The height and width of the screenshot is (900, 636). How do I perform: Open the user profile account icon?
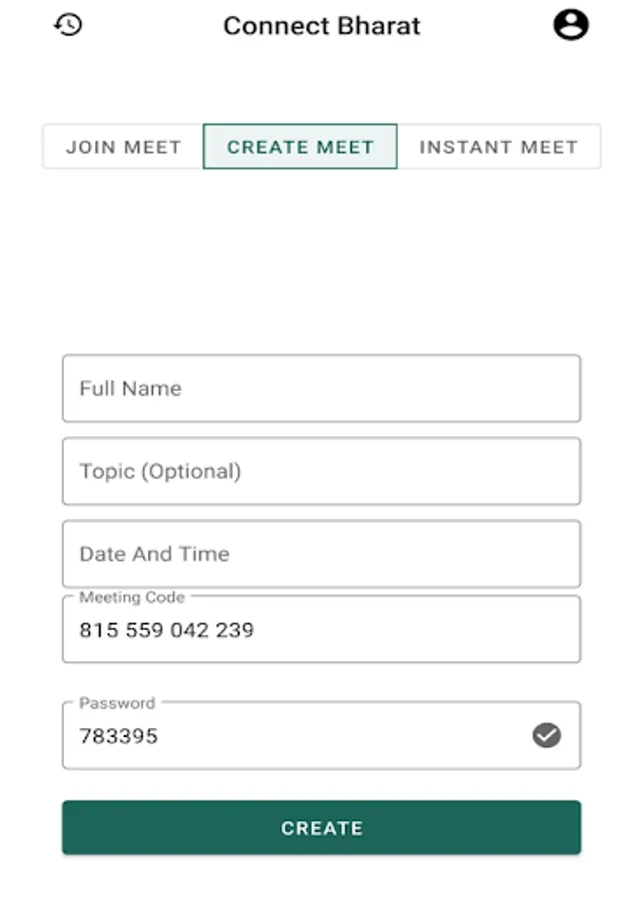coord(571,25)
